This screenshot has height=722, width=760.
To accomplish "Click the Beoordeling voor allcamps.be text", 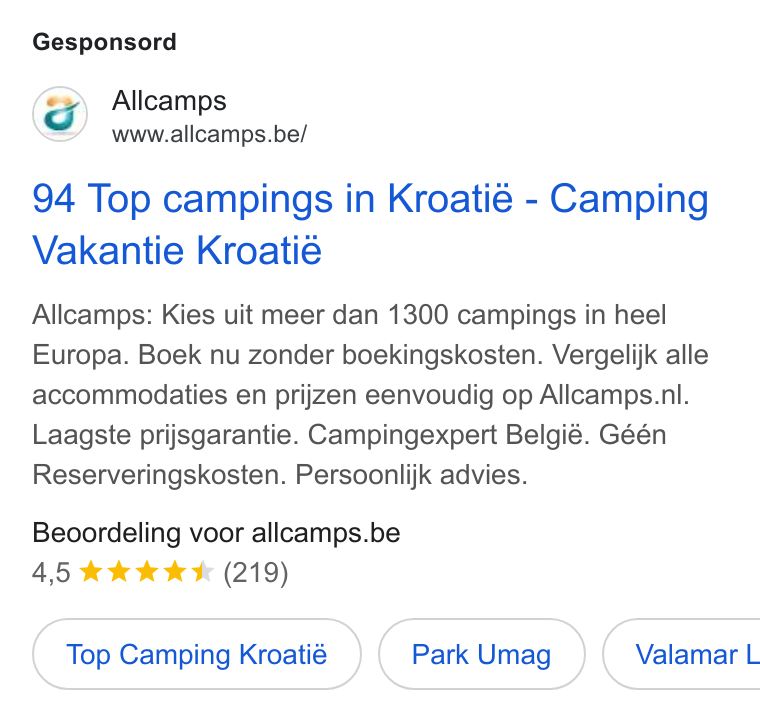I will click(x=216, y=533).
